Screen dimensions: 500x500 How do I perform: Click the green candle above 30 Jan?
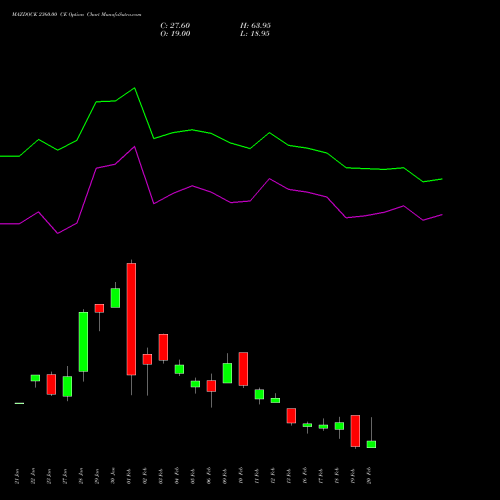(x=115, y=298)
